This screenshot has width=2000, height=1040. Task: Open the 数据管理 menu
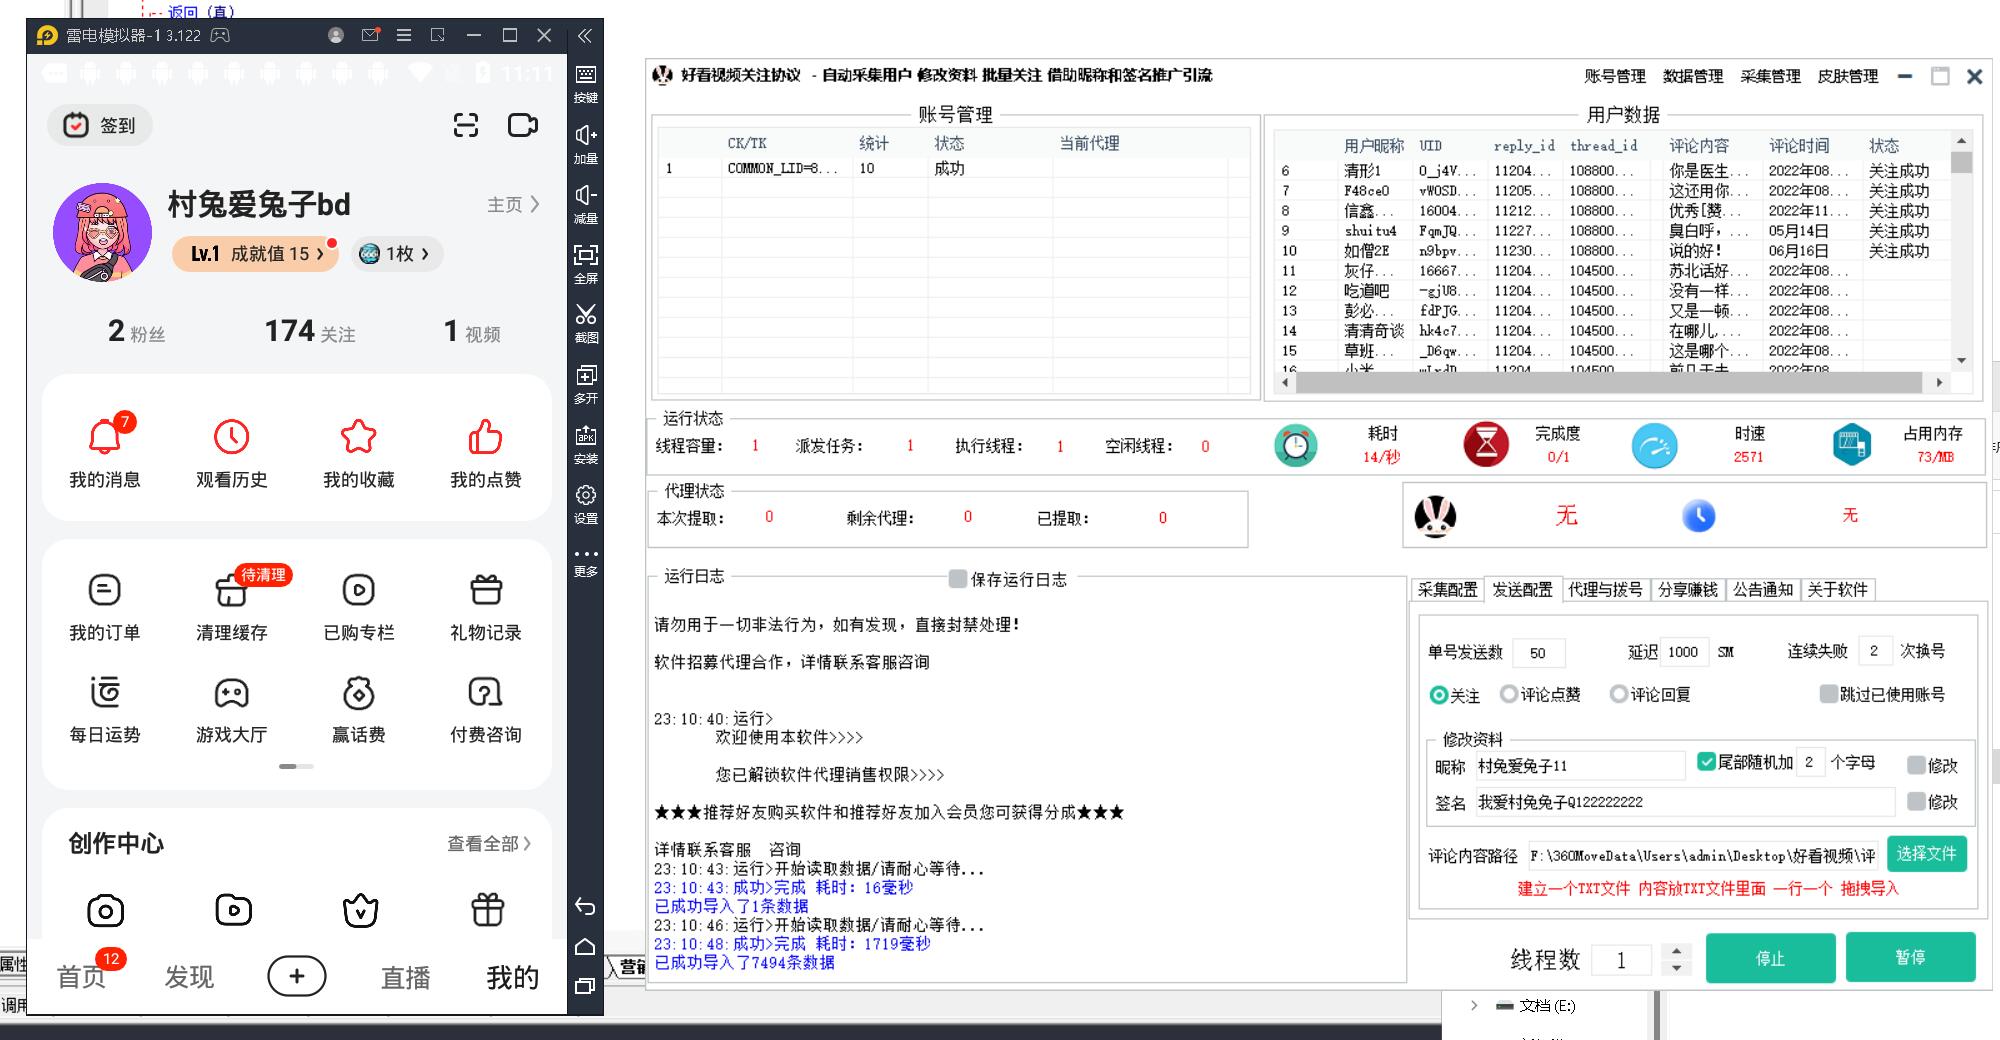(1692, 76)
